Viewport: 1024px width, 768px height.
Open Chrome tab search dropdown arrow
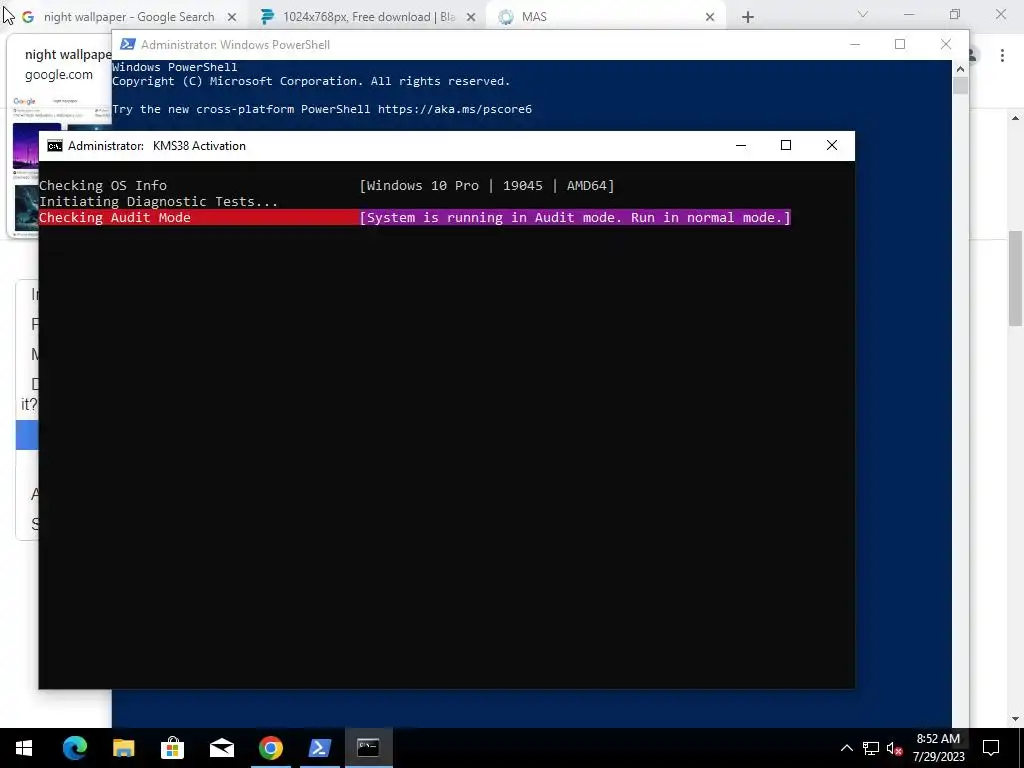[863, 14]
